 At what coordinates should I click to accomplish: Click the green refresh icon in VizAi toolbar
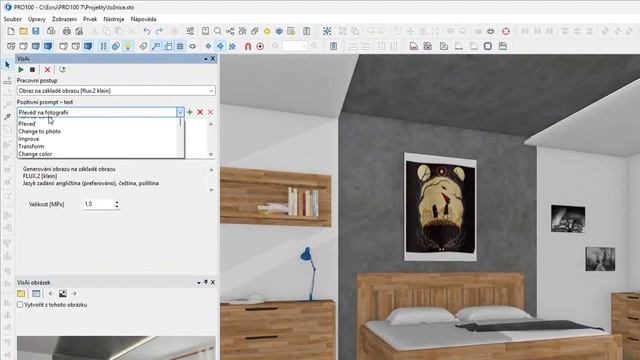(62, 70)
